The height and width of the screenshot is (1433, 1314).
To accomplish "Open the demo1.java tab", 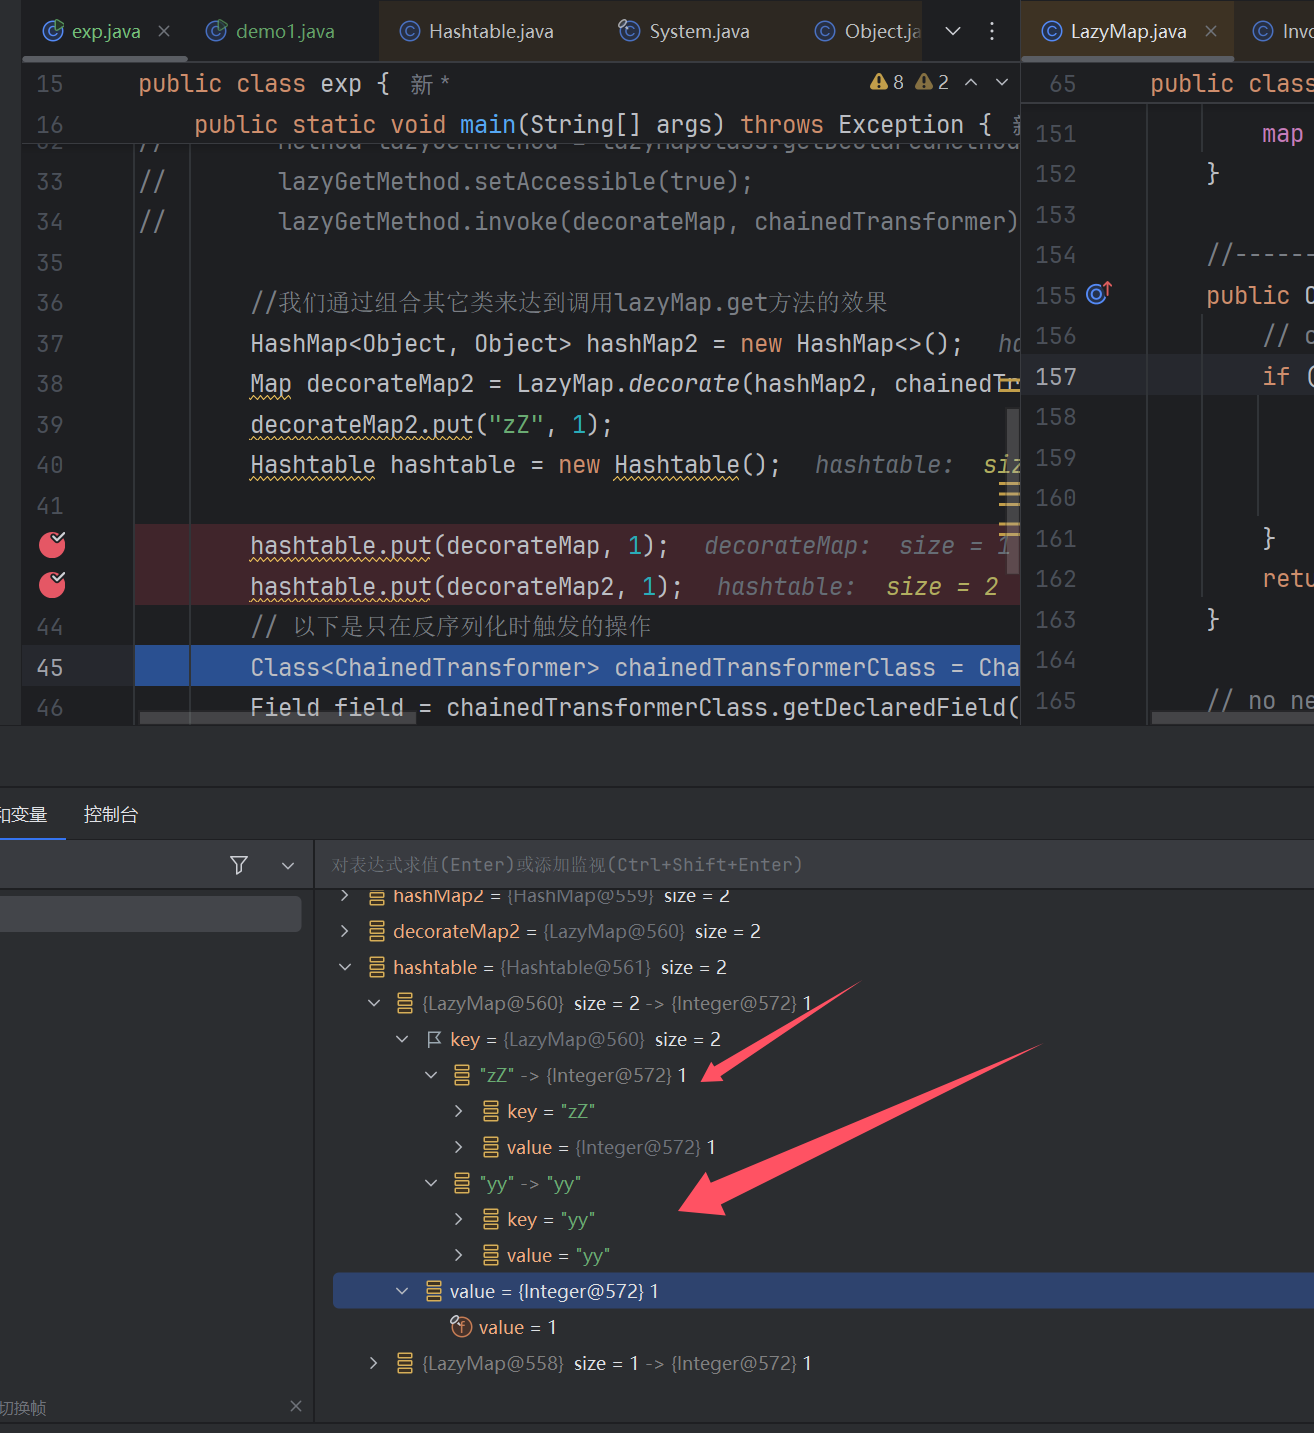I will 271,32.
